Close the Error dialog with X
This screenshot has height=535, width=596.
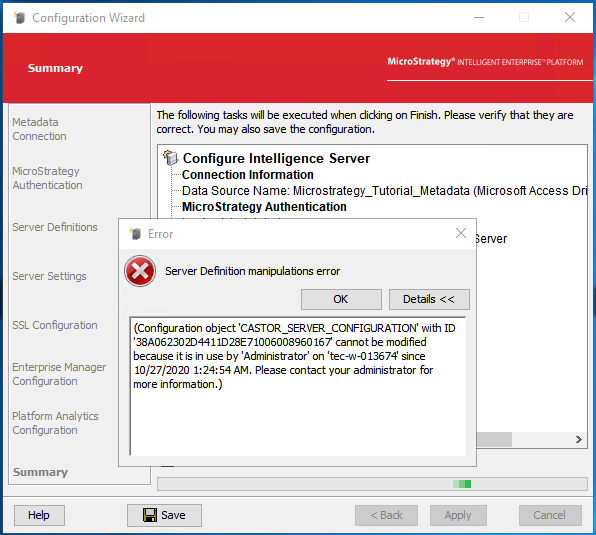pos(461,233)
